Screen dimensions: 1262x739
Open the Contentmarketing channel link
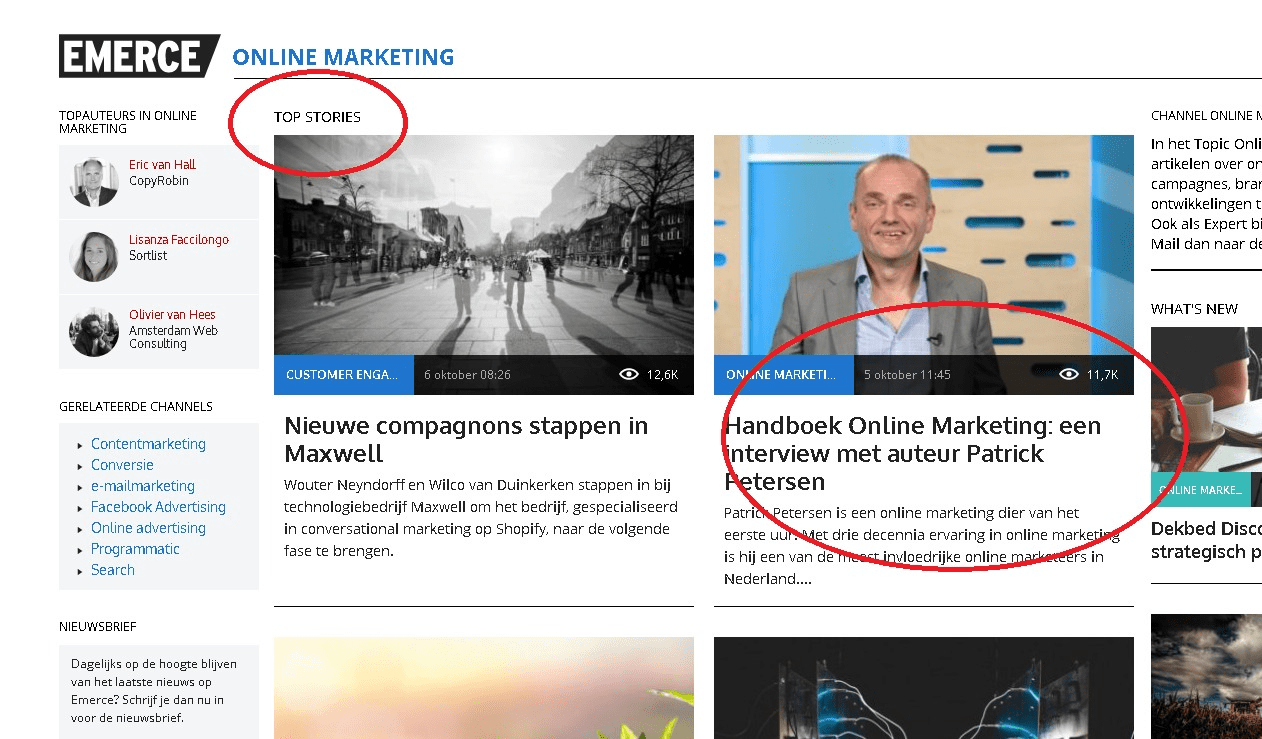tap(148, 444)
